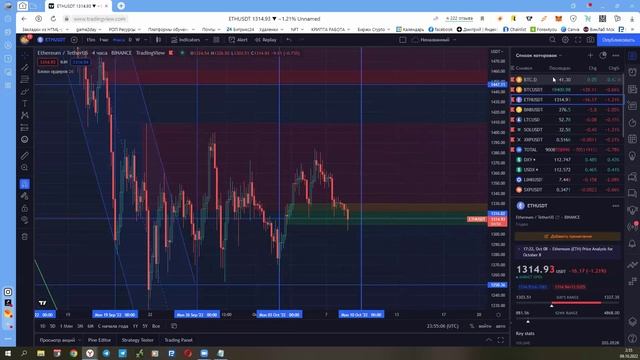This screenshot has width=640, height=360.
Task: Open the ideas lightbulb icon in right sidebar
Action: 632,156
